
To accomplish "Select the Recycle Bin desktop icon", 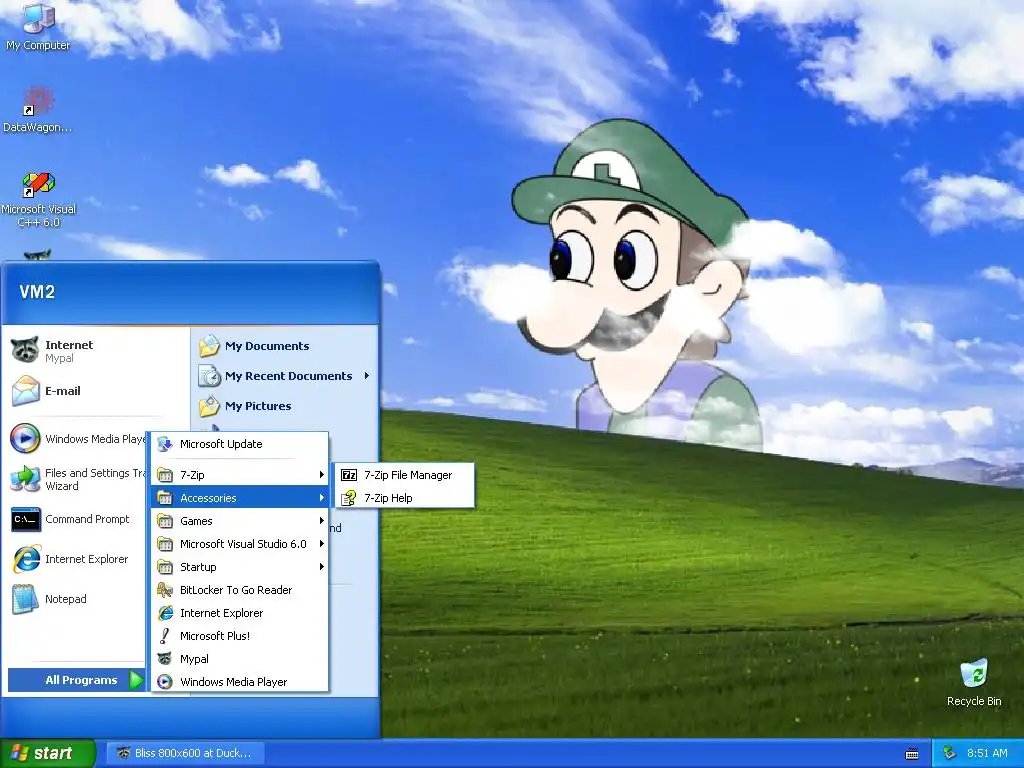I will pos(974,674).
